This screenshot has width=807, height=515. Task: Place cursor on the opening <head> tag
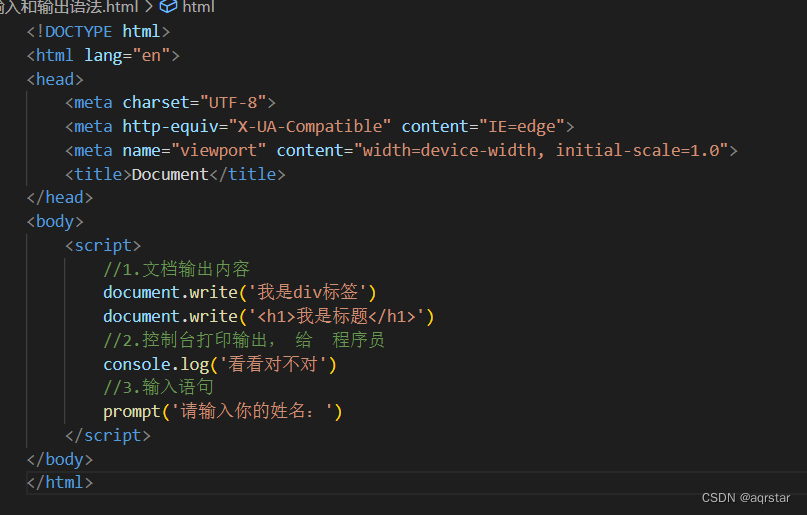click(x=55, y=79)
